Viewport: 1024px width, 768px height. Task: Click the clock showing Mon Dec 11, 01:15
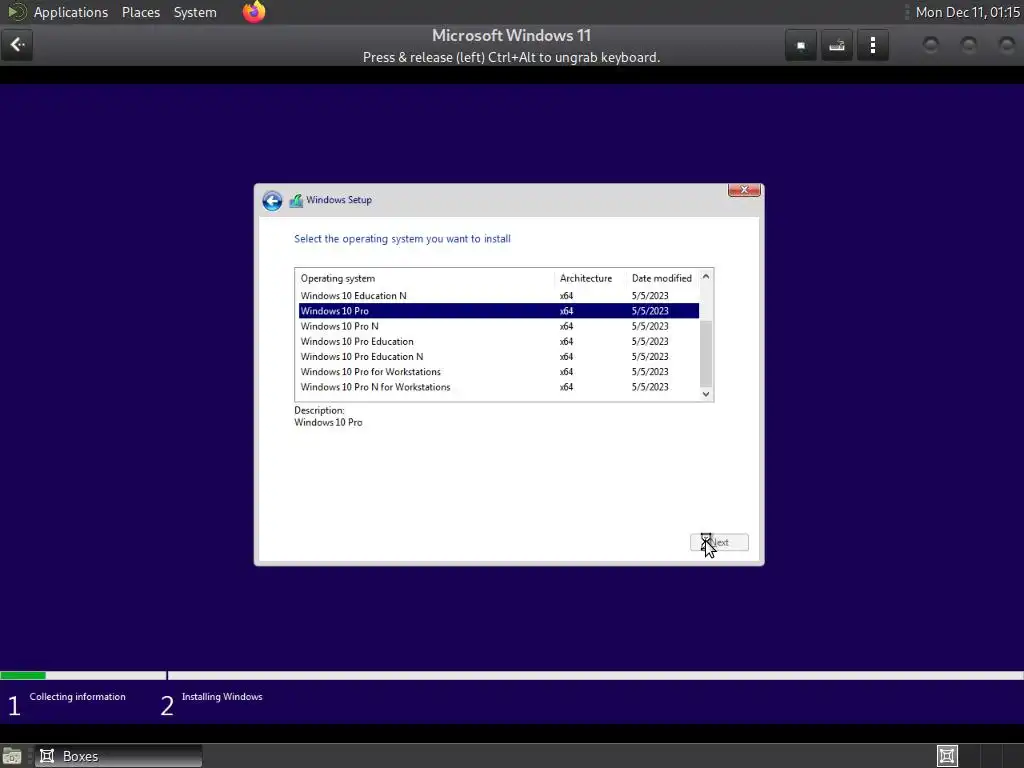pyautogui.click(x=967, y=12)
